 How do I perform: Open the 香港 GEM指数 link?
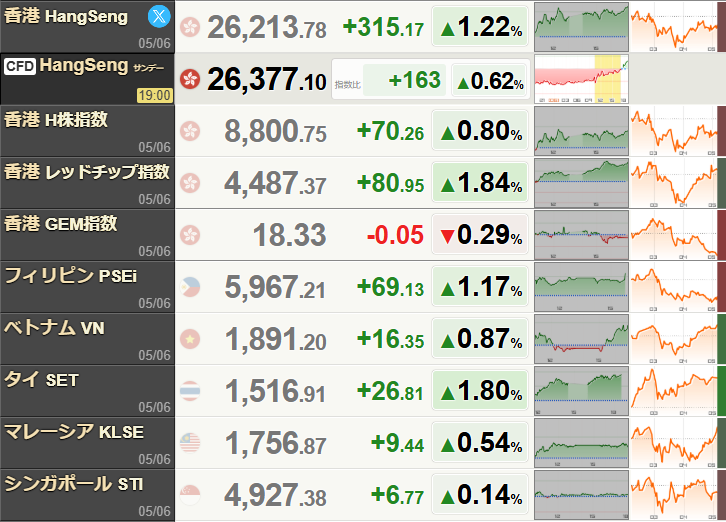click(x=61, y=224)
